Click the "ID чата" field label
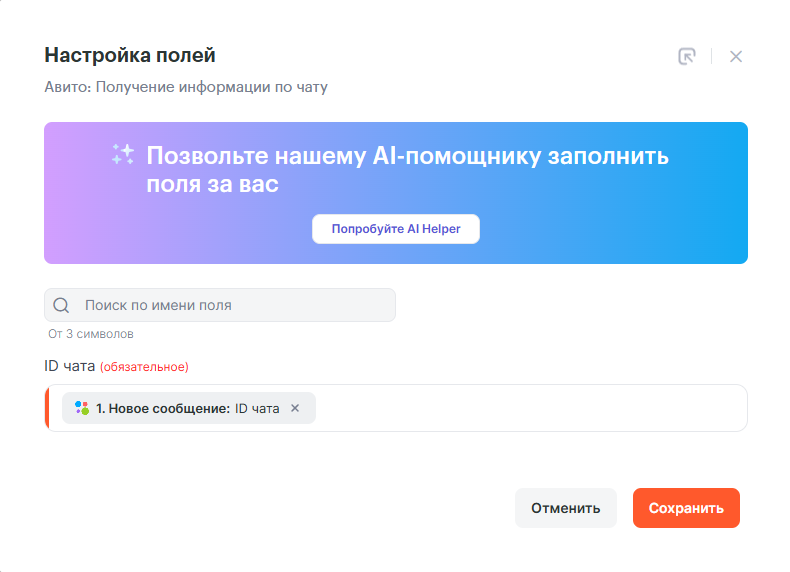The height and width of the screenshot is (572, 790). click(69, 366)
